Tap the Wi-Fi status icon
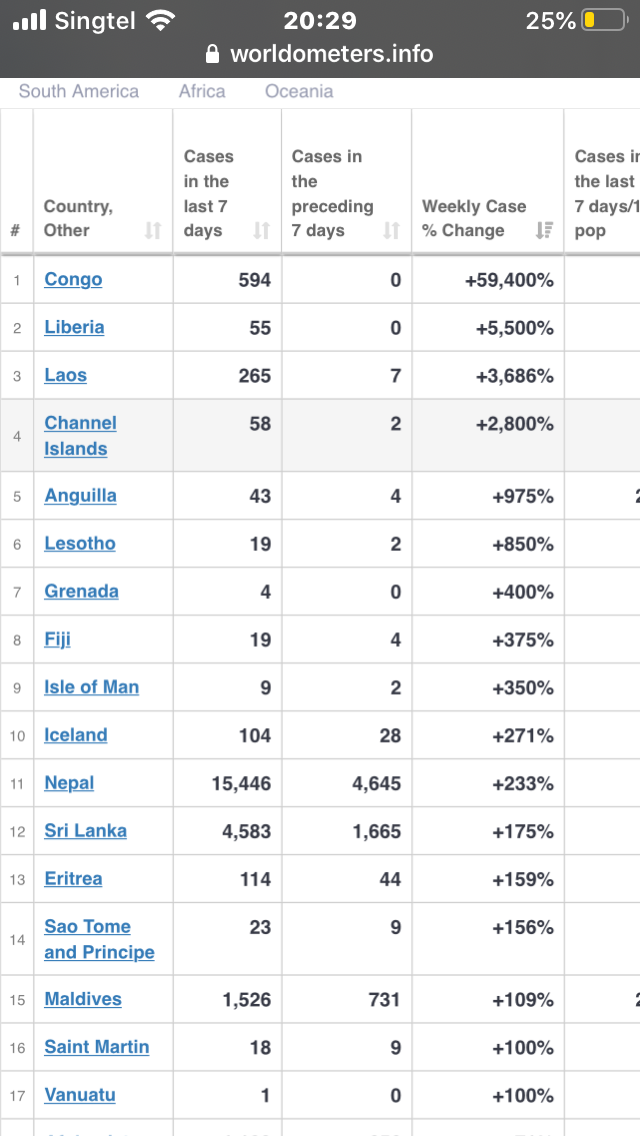The height and width of the screenshot is (1136, 640). (x=159, y=20)
